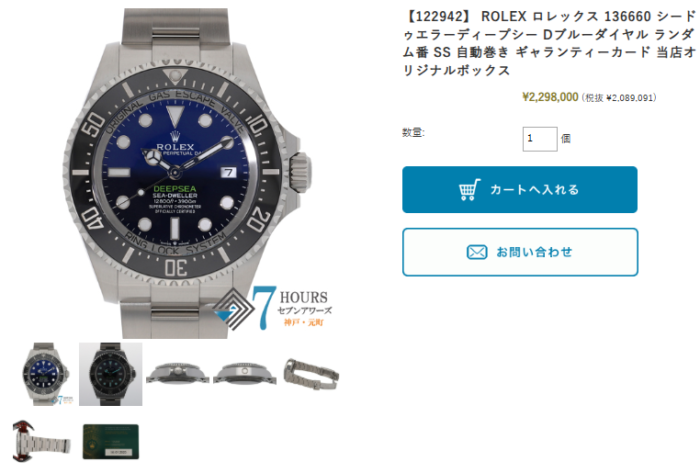The image size is (700, 473).
Task: Click the product title text 122942 ROLEX
Action: click(549, 43)
